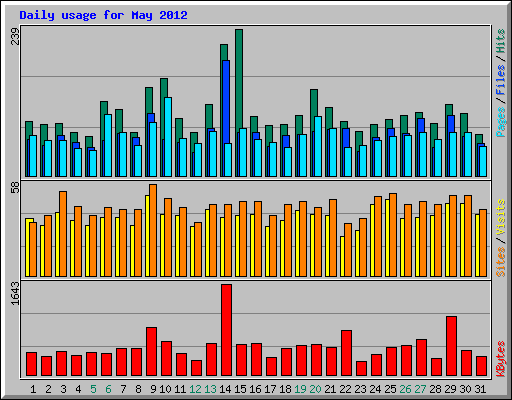Select the 239 maximum value on hits axis
This screenshot has width=512, height=400.
click(15, 36)
